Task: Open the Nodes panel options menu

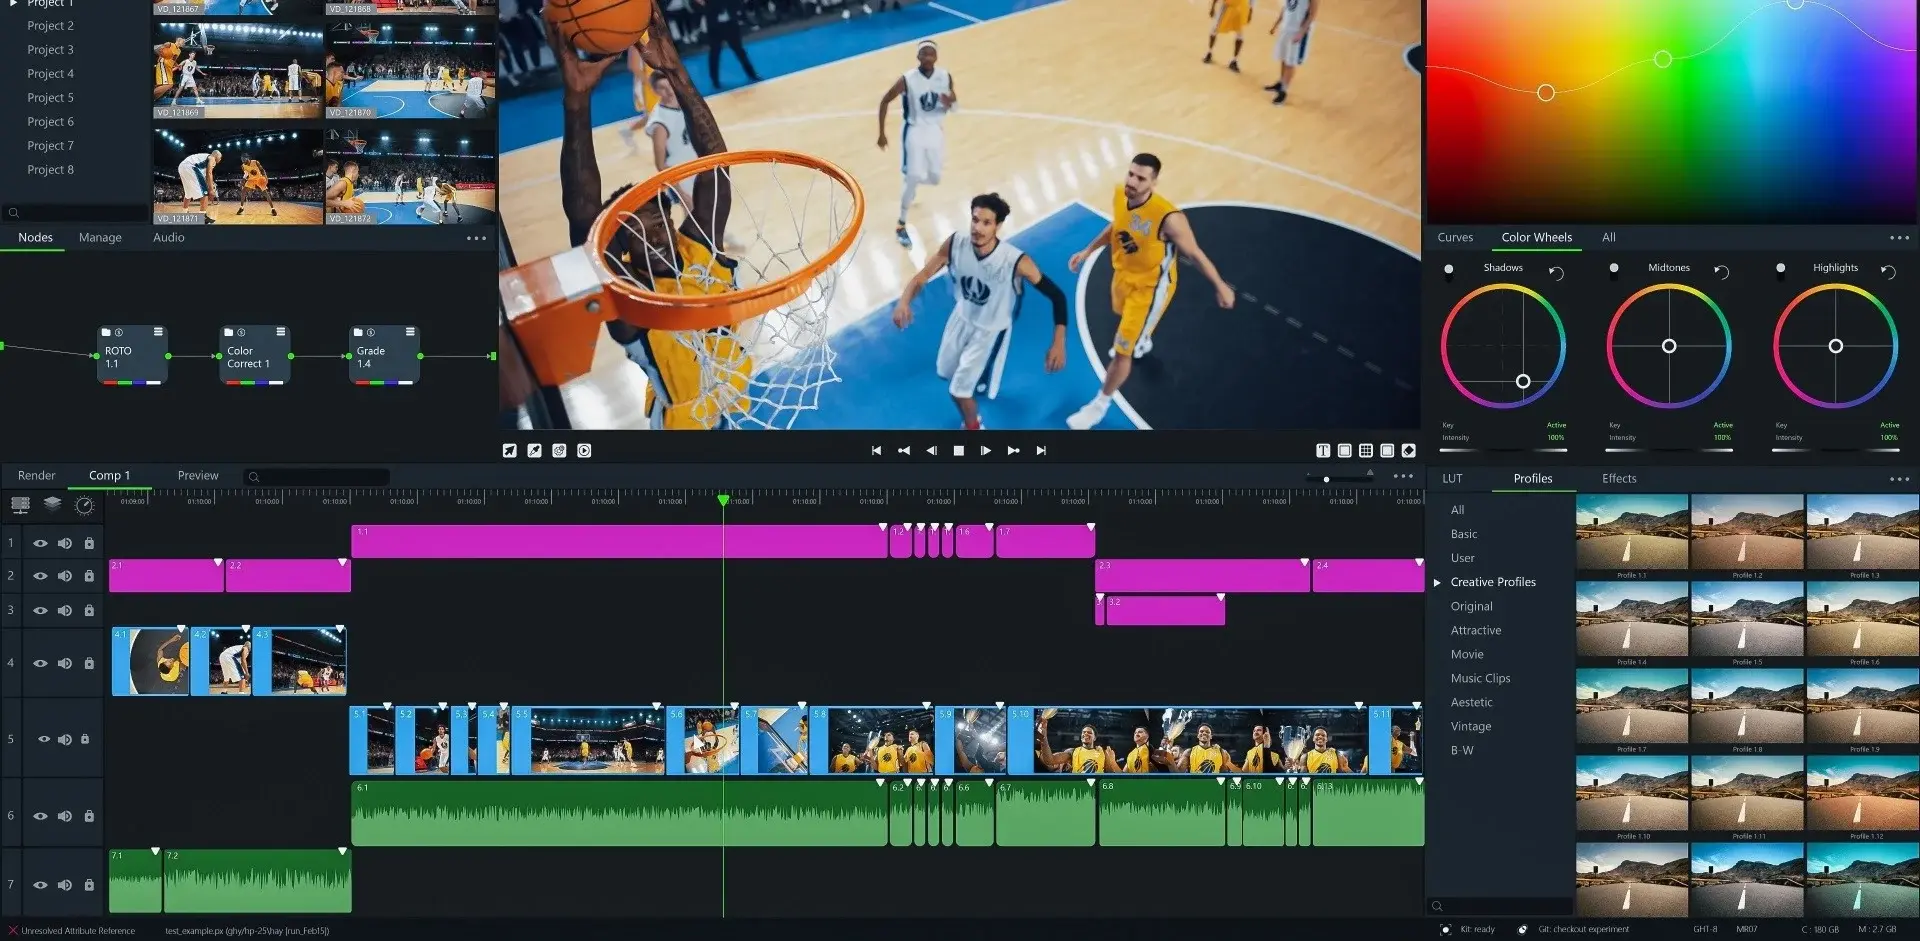Action: (x=476, y=238)
